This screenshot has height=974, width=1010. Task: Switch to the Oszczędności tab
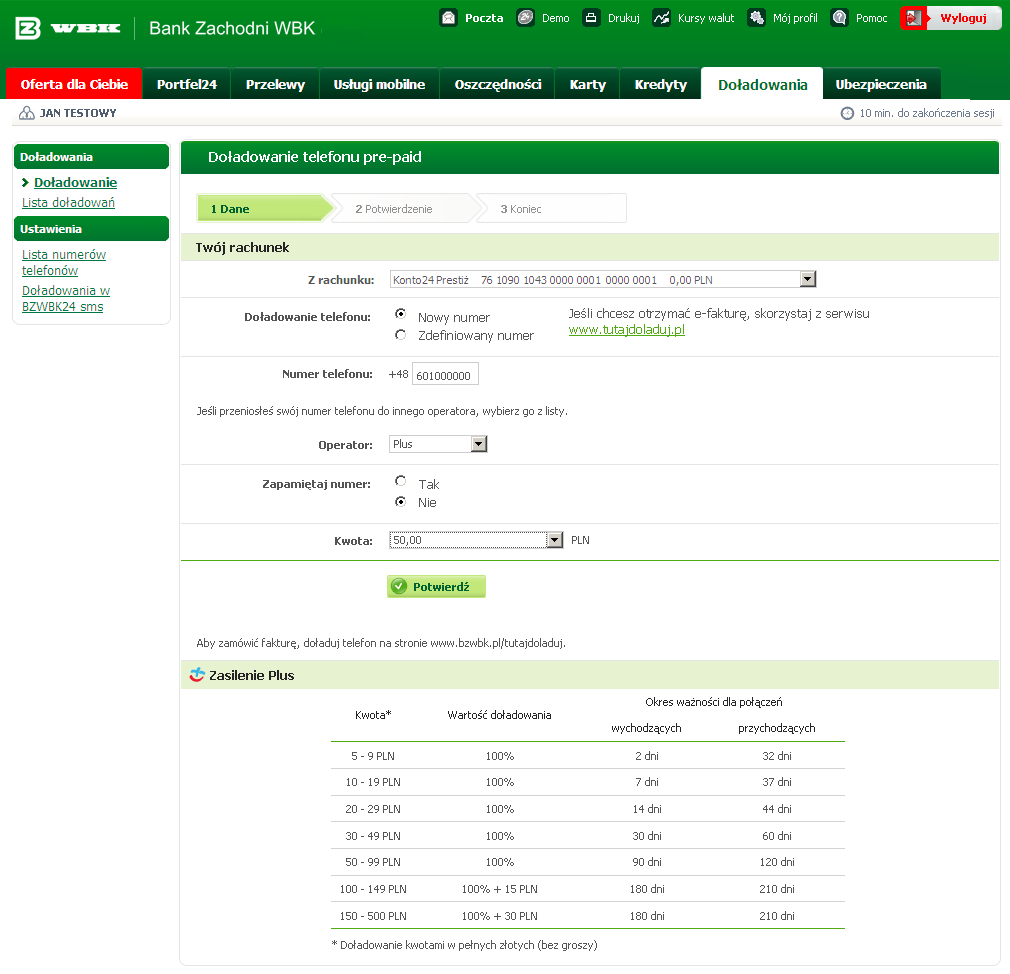tap(498, 84)
